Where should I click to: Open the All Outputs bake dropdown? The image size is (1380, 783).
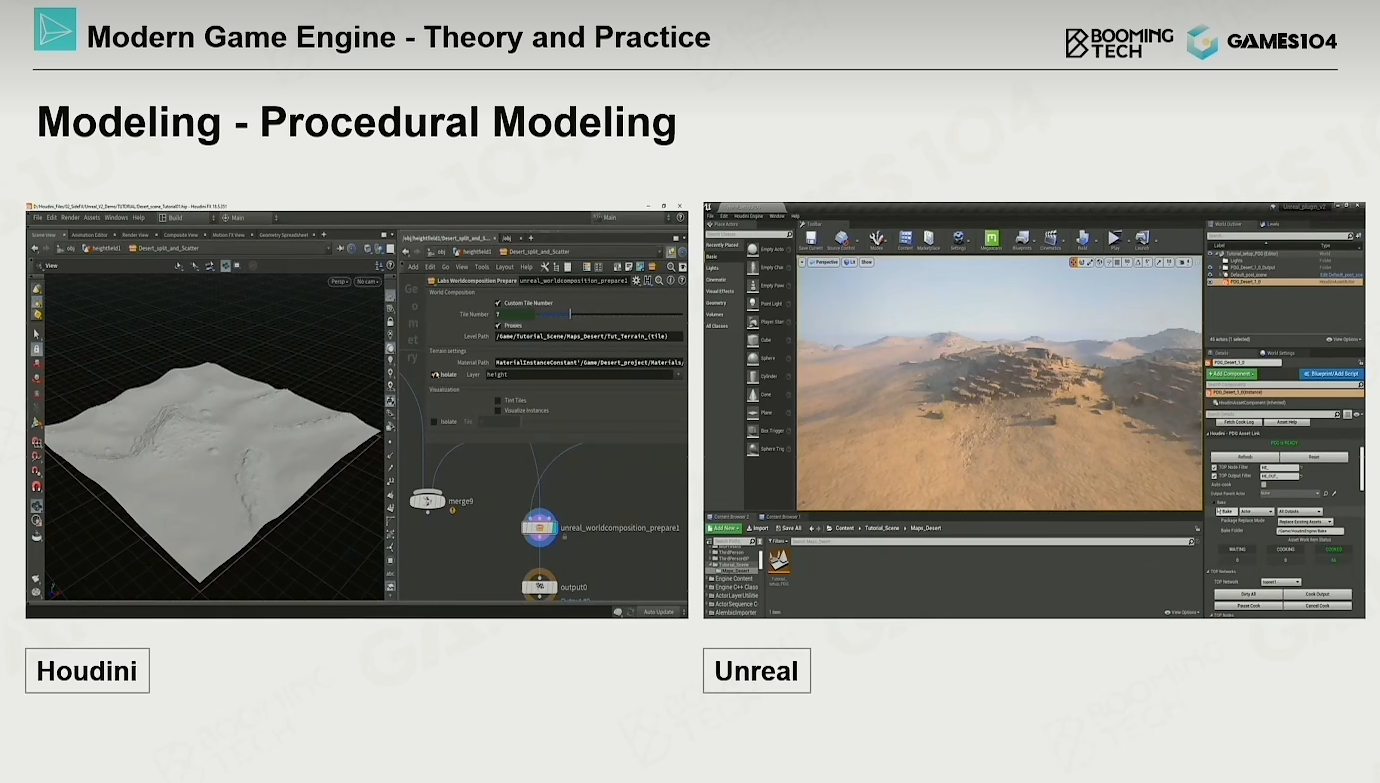tap(1299, 511)
